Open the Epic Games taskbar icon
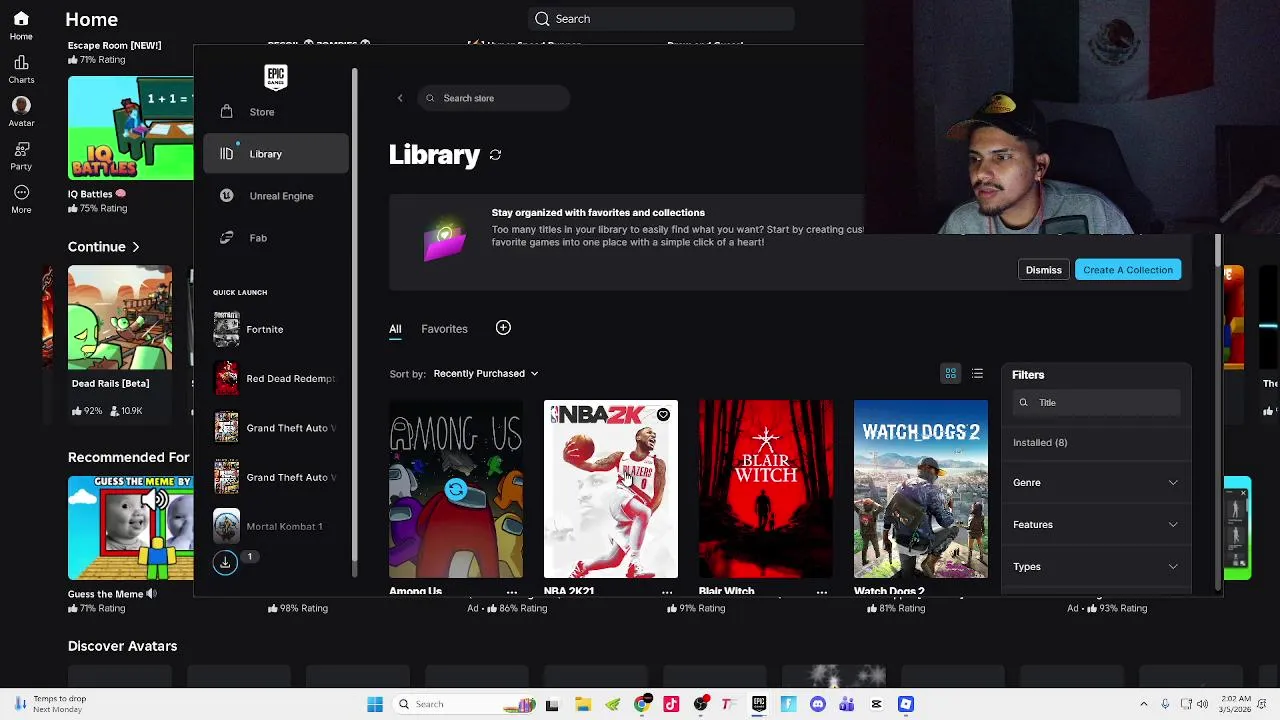Screen dimensions: 1280x720 [x=759, y=704]
